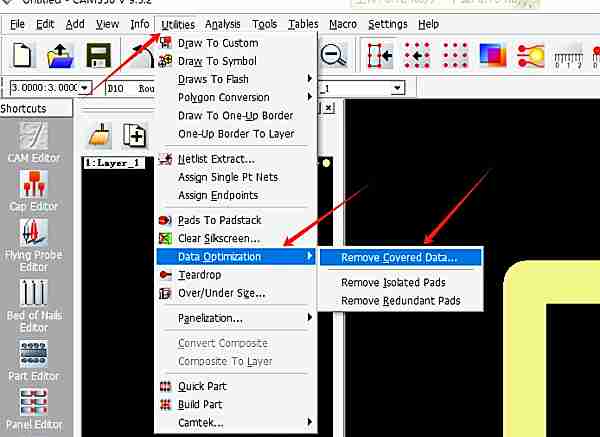Viewport: 600px width, 437px height.
Task: Open the Analysis menu
Action: [222, 24]
